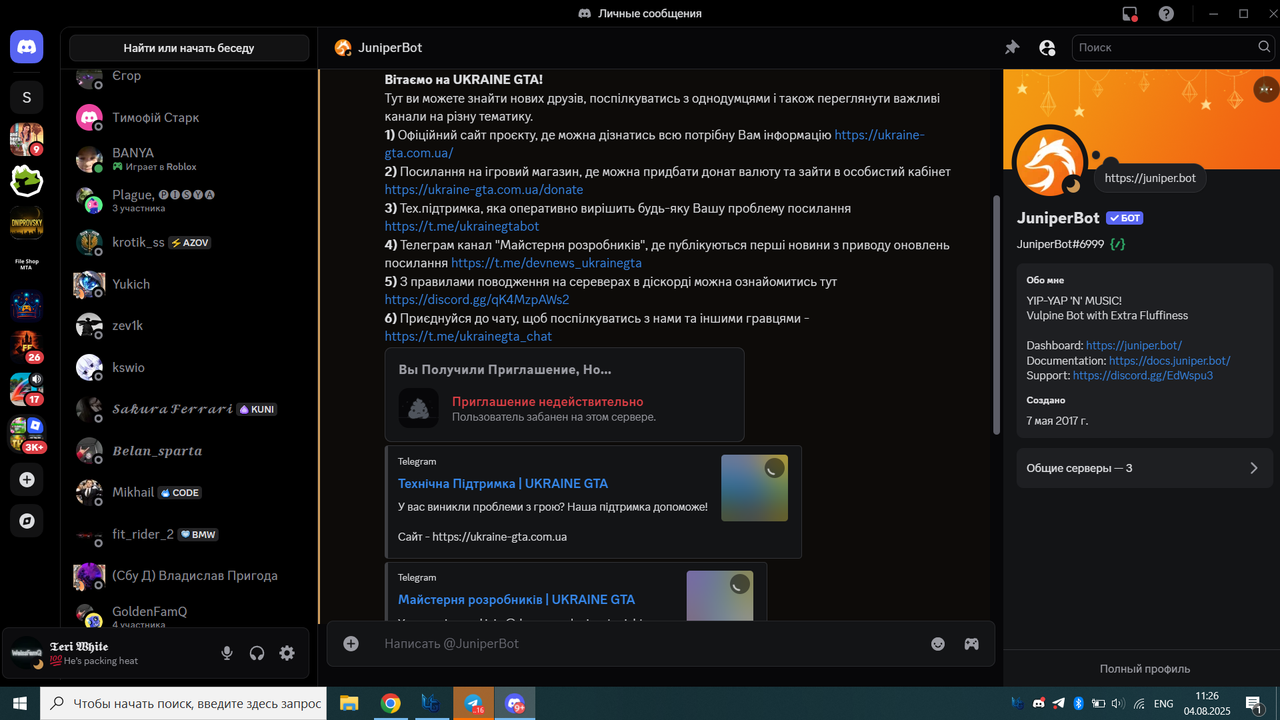This screenshot has width=1280, height=720.
Task: Open the direct message with fit_rider_2
Action: coord(190,534)
